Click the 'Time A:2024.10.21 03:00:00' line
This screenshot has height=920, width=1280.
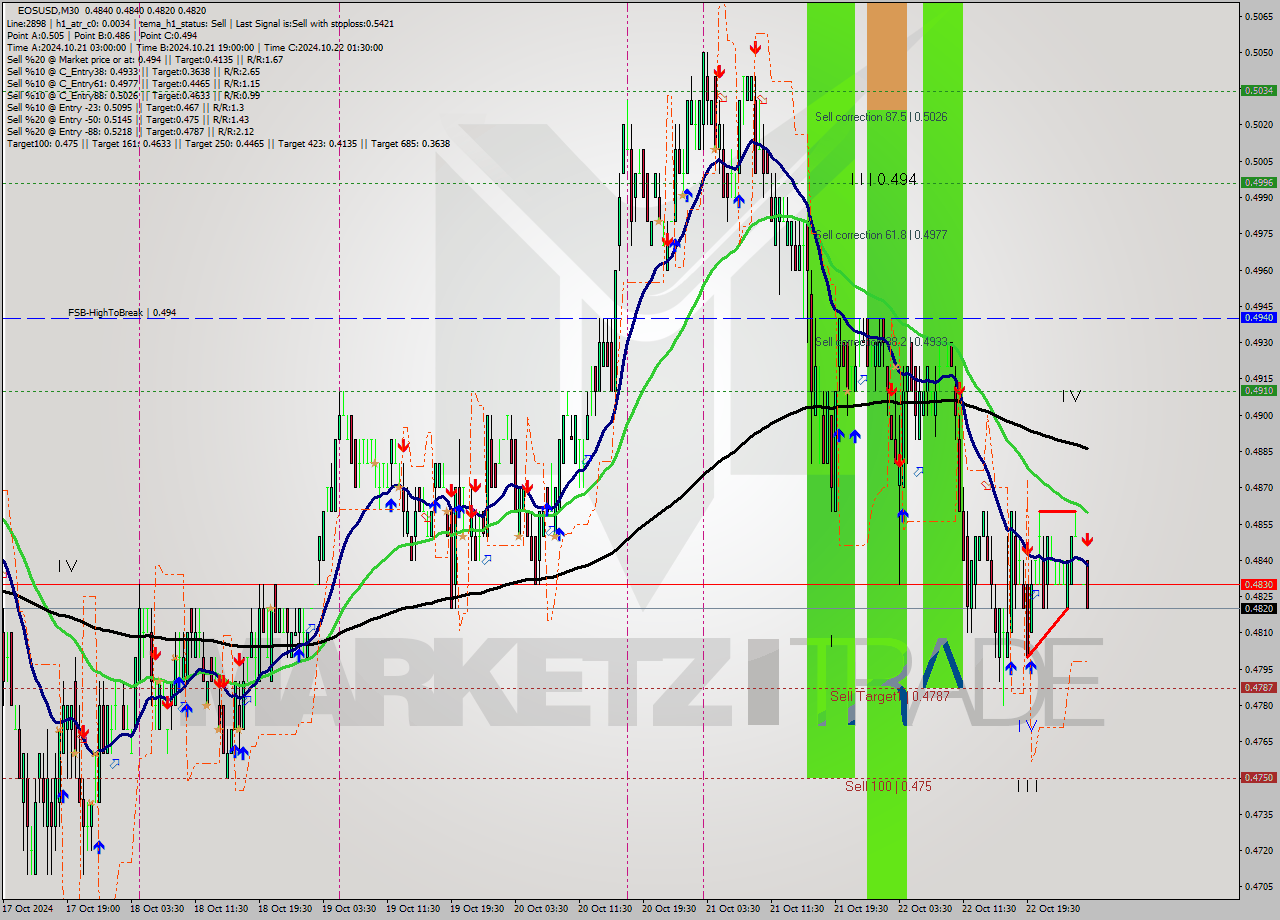click(194, 47)
